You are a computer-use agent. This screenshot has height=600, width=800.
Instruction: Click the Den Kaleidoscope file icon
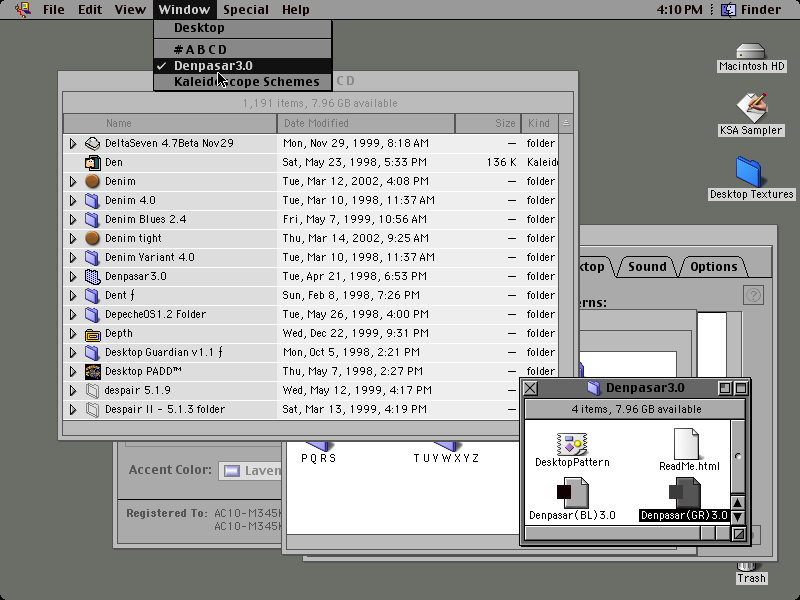click(x=92, y=162)
